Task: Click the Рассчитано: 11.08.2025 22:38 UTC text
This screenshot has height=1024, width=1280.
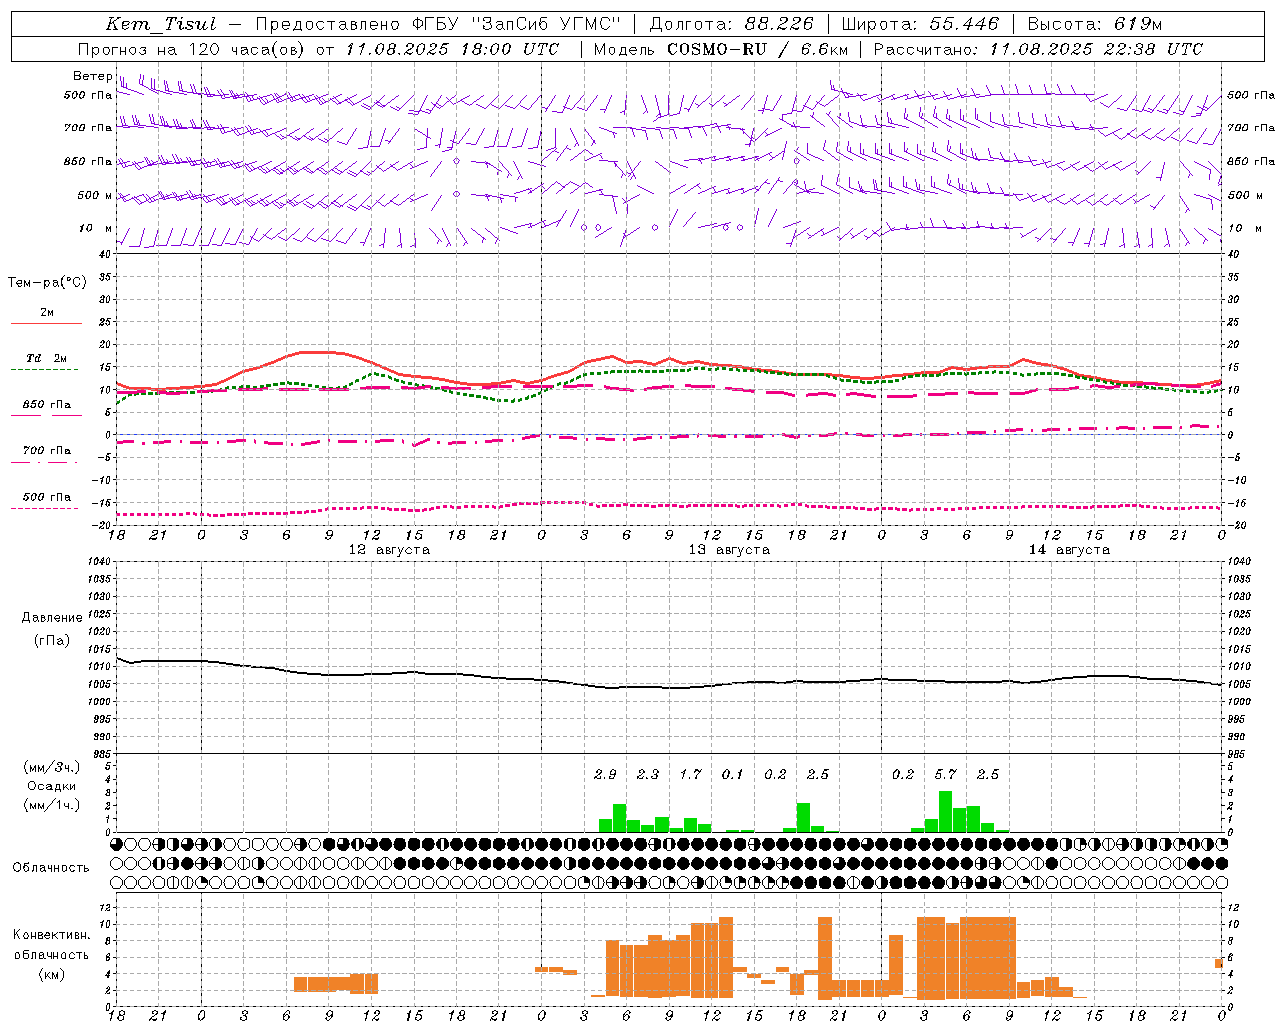Action: 1038,49
